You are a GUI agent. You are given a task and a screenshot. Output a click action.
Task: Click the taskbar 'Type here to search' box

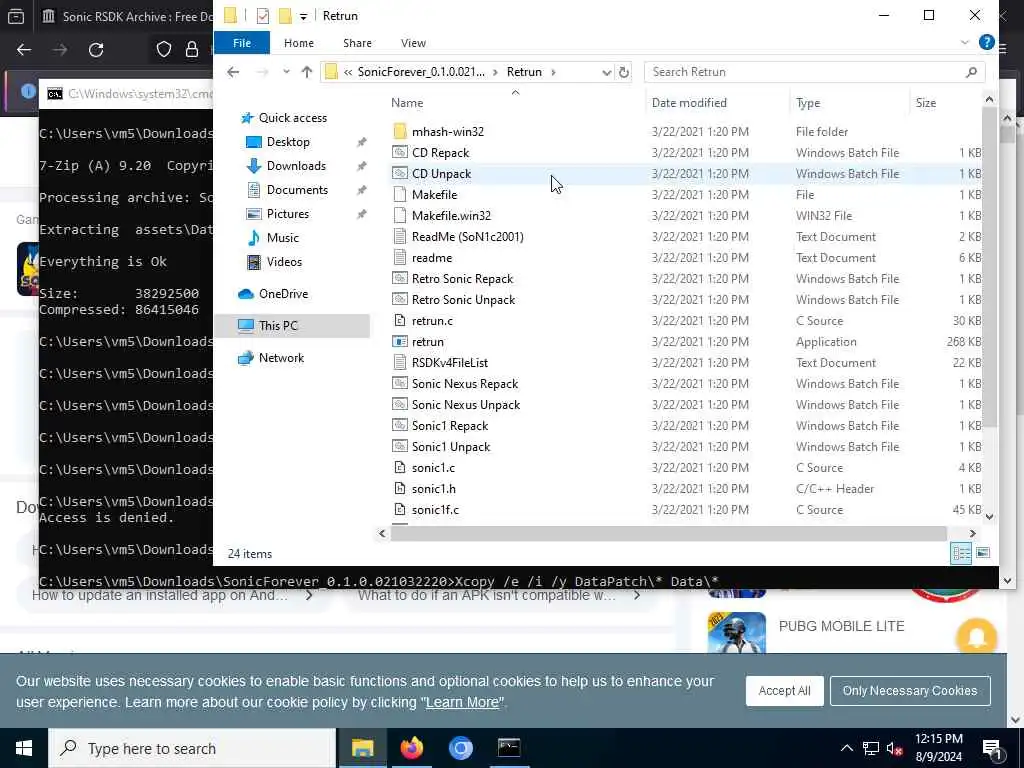click(193, 748)
